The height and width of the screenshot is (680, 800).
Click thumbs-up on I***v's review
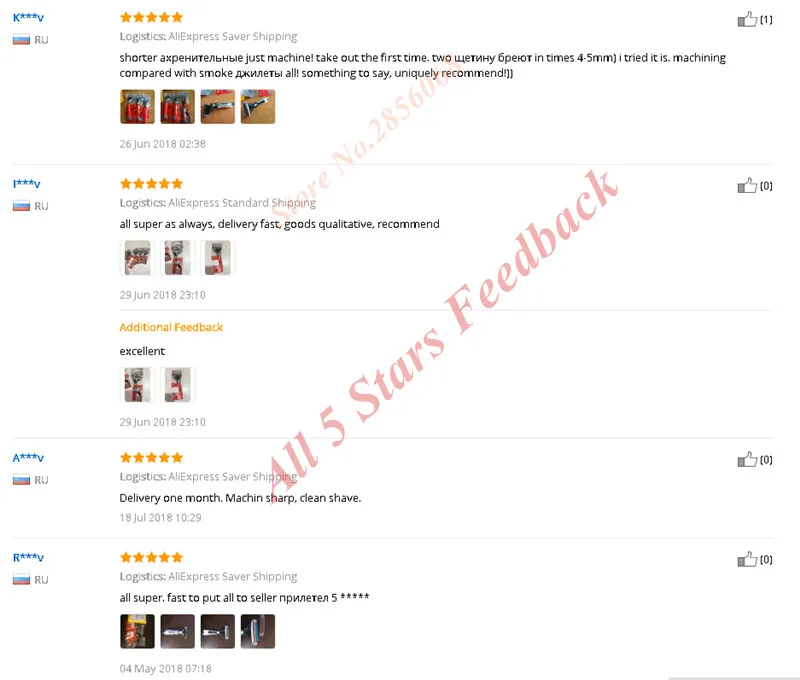pos(747,186)
